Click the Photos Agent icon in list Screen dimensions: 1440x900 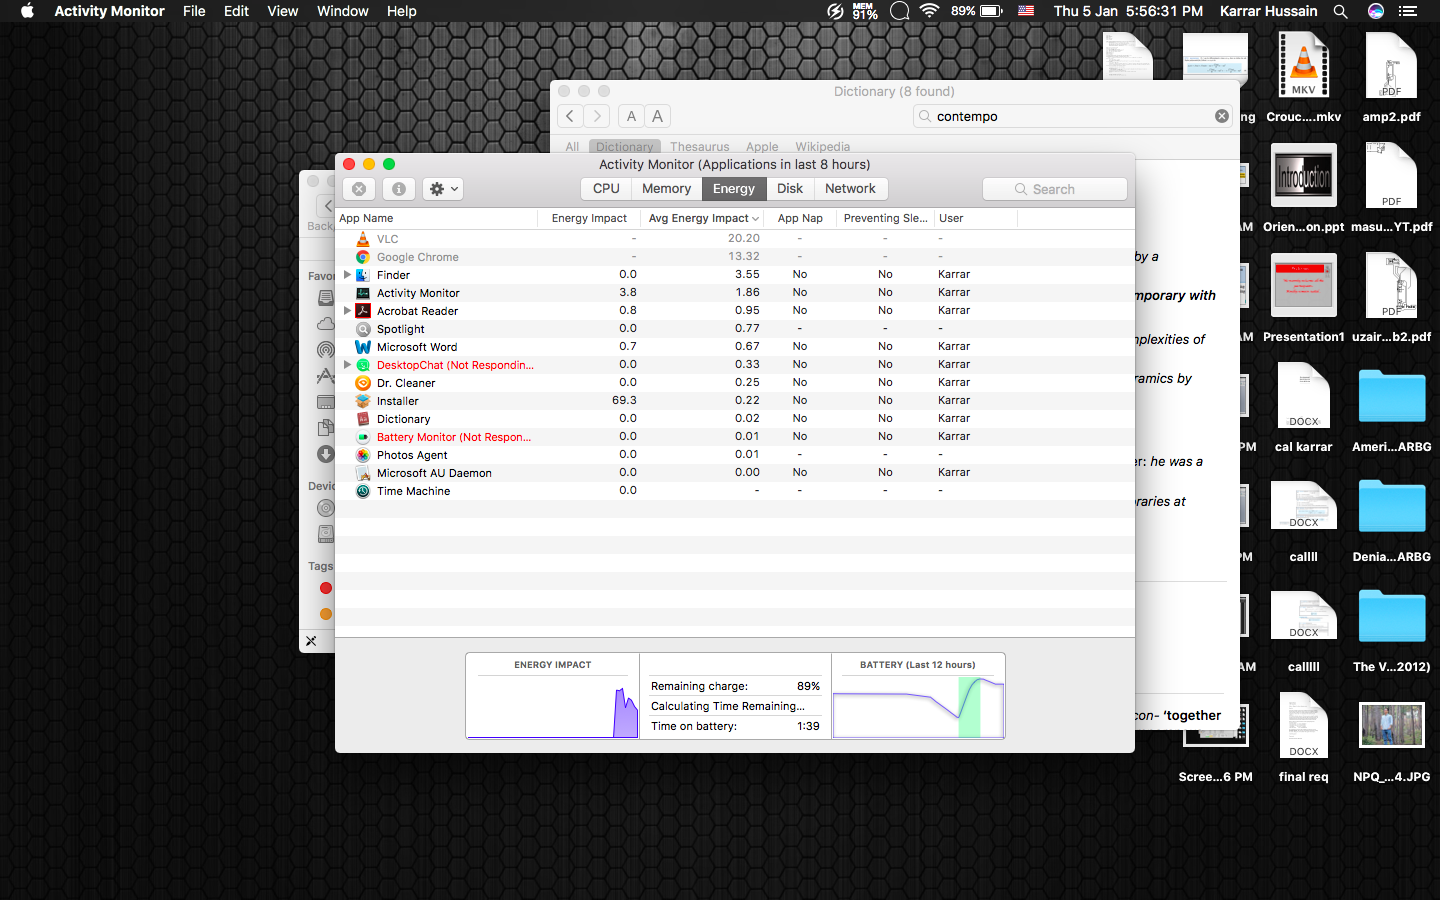[363, 455]
